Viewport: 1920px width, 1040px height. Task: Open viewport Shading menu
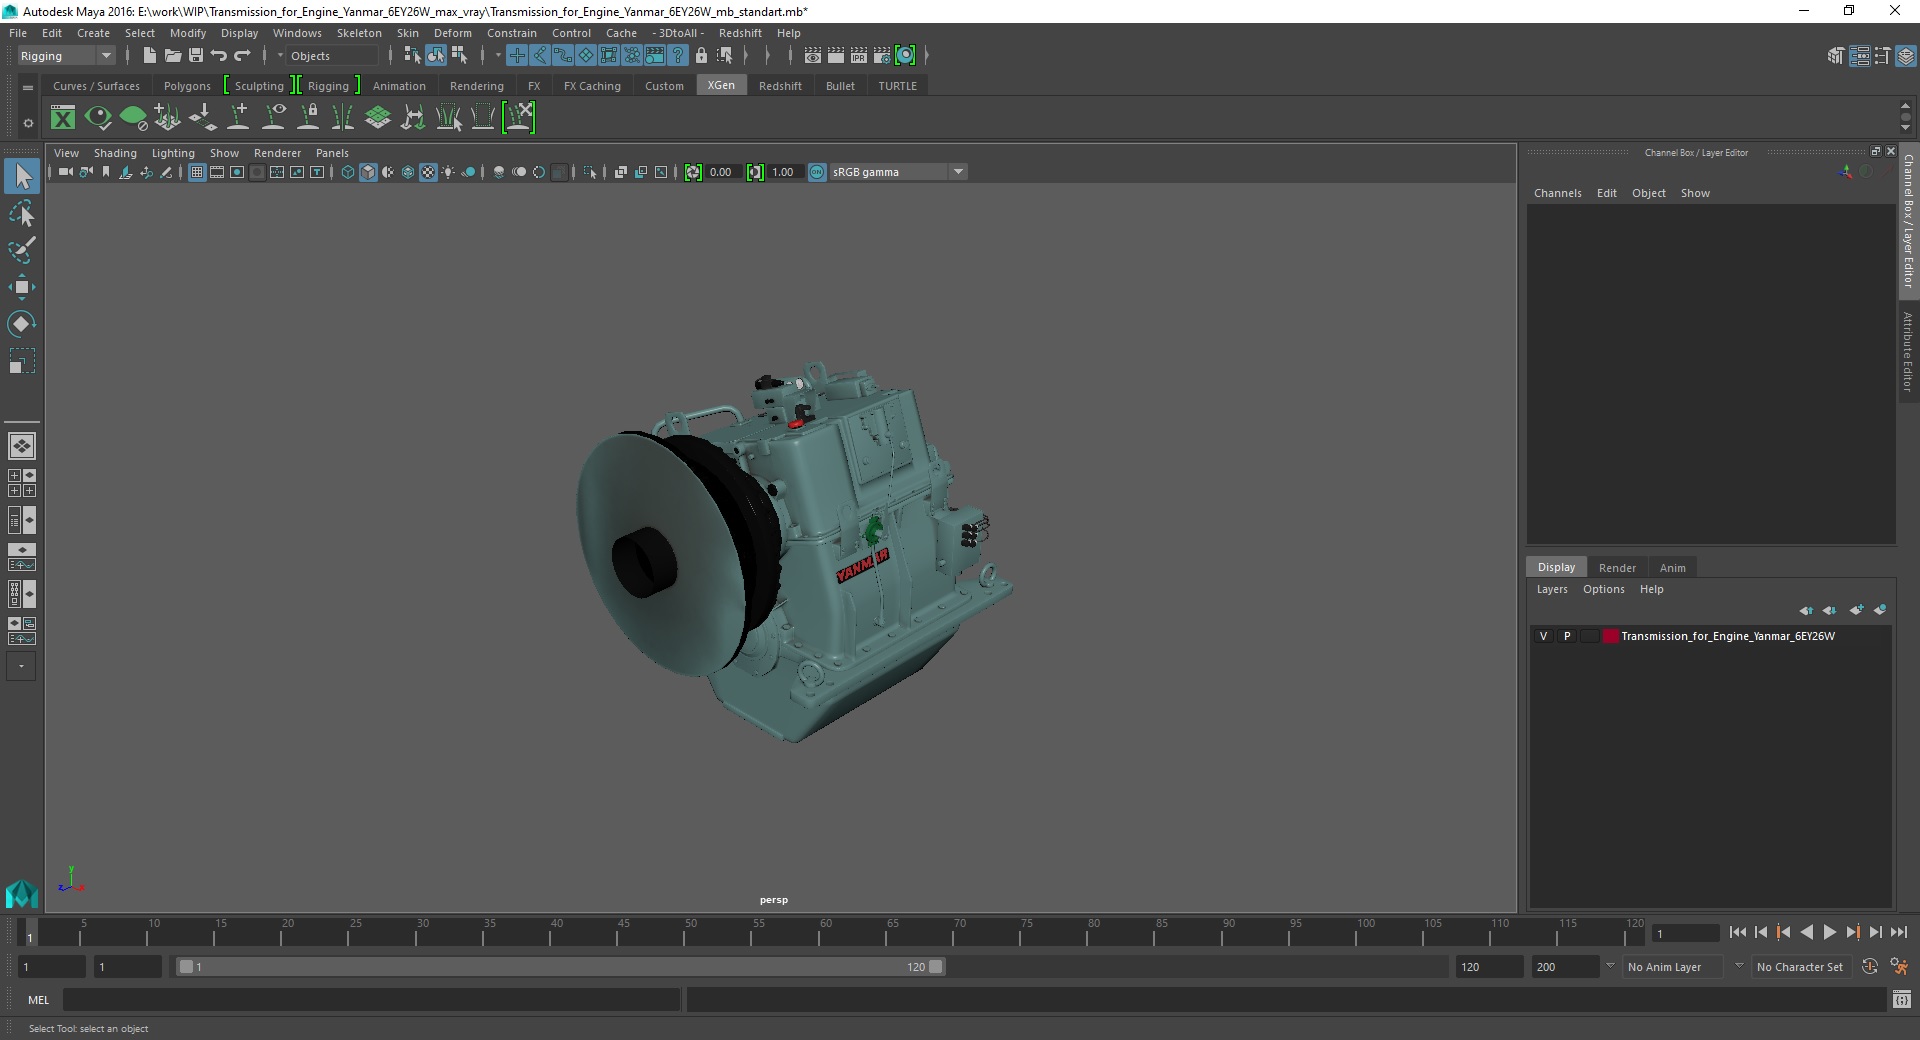[x=115, y=153]
